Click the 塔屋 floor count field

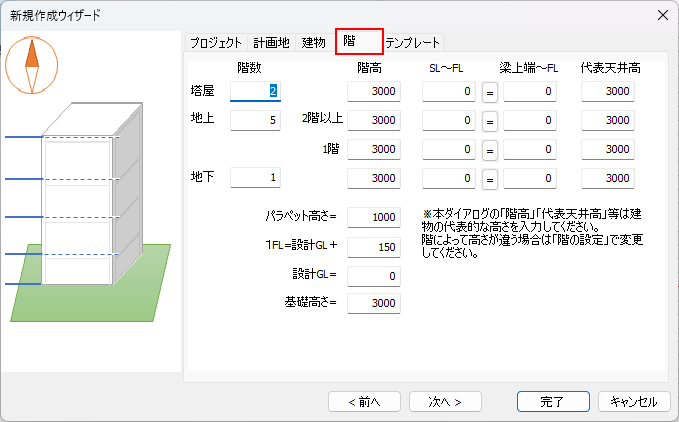point(256,92)
